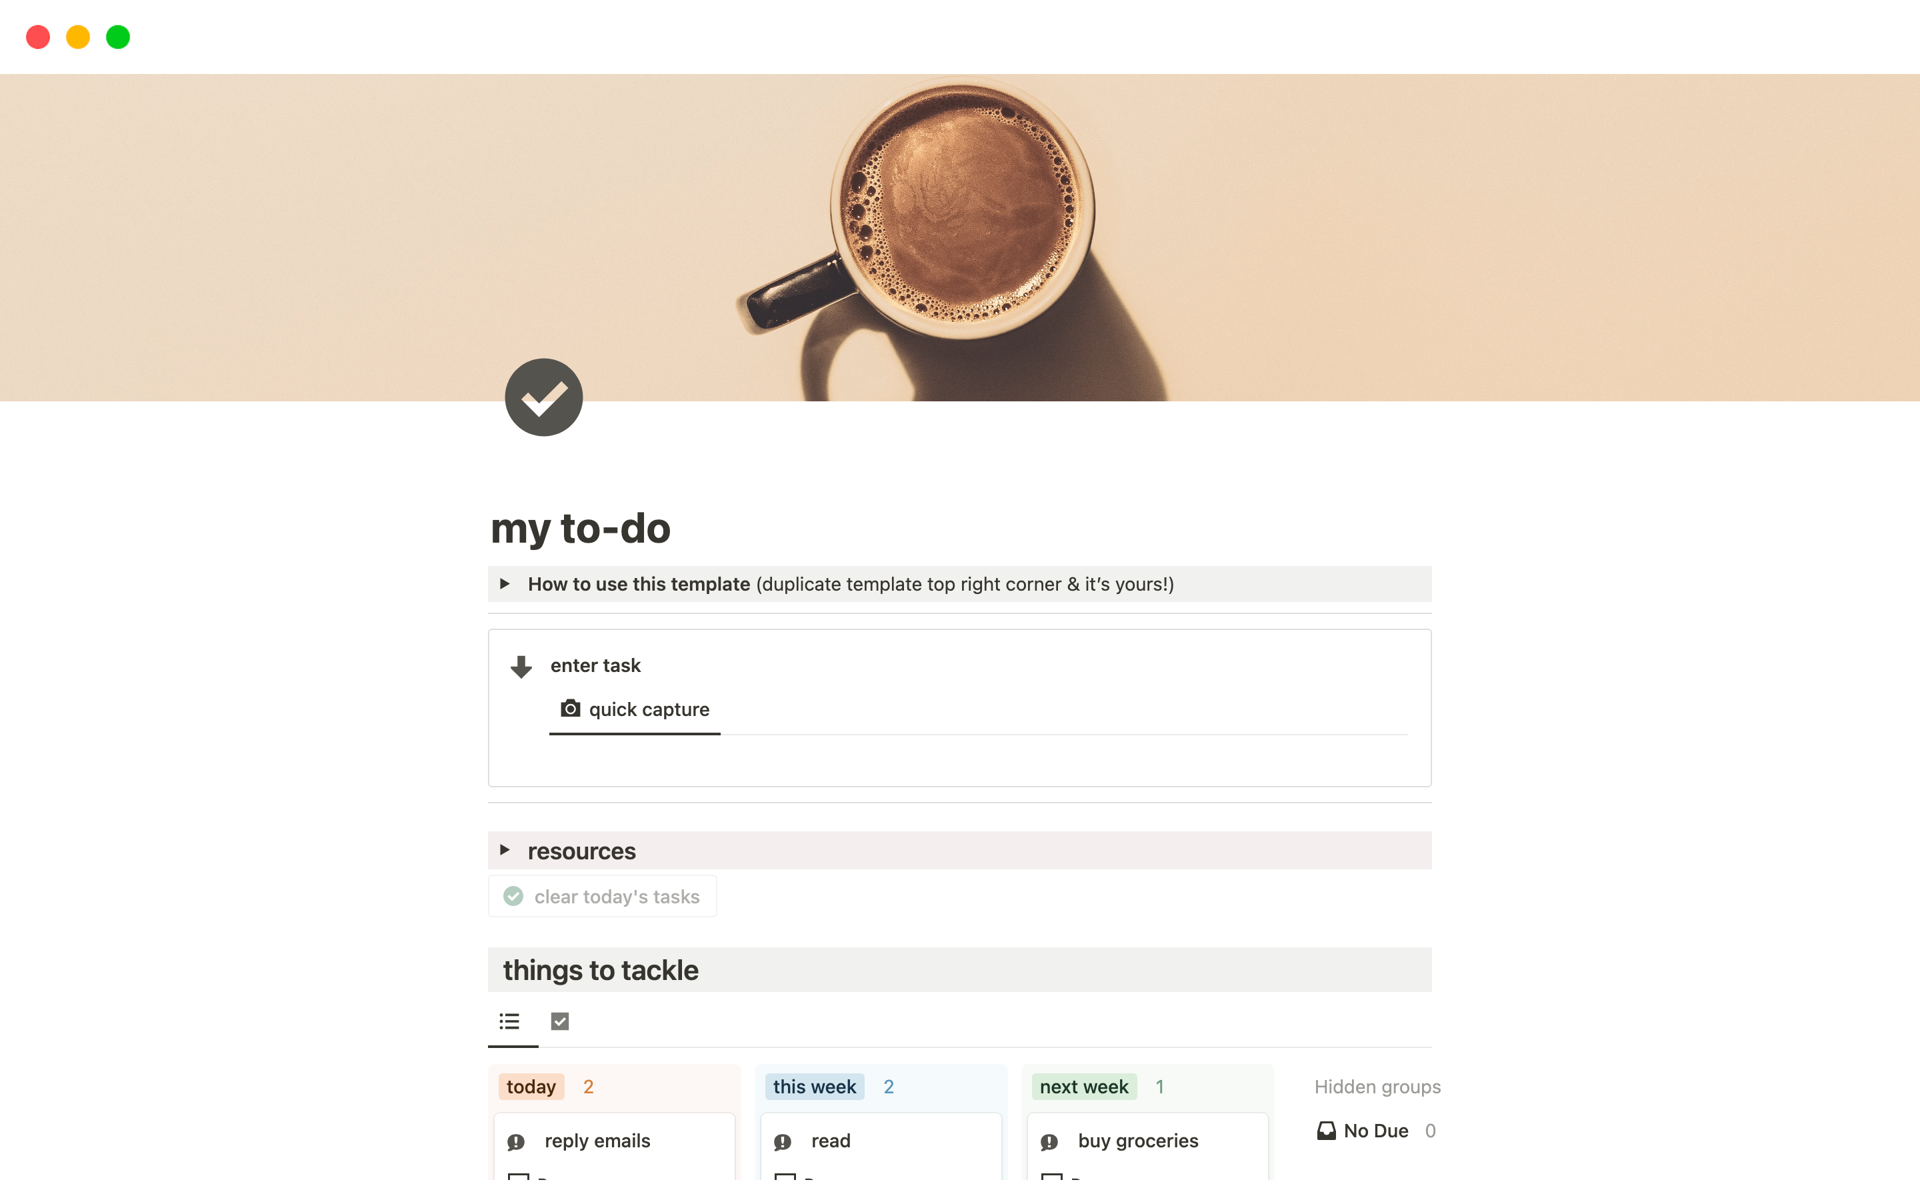Image resolution: width=1920 pixels, height=1200 pixels.
Task: Expand the How to use this template toggle
Action: (x=505, y=584)
